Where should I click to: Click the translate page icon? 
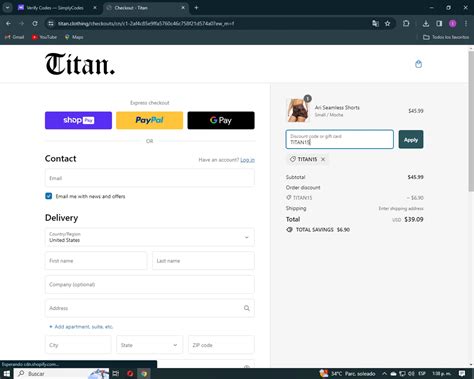(375, 23)
